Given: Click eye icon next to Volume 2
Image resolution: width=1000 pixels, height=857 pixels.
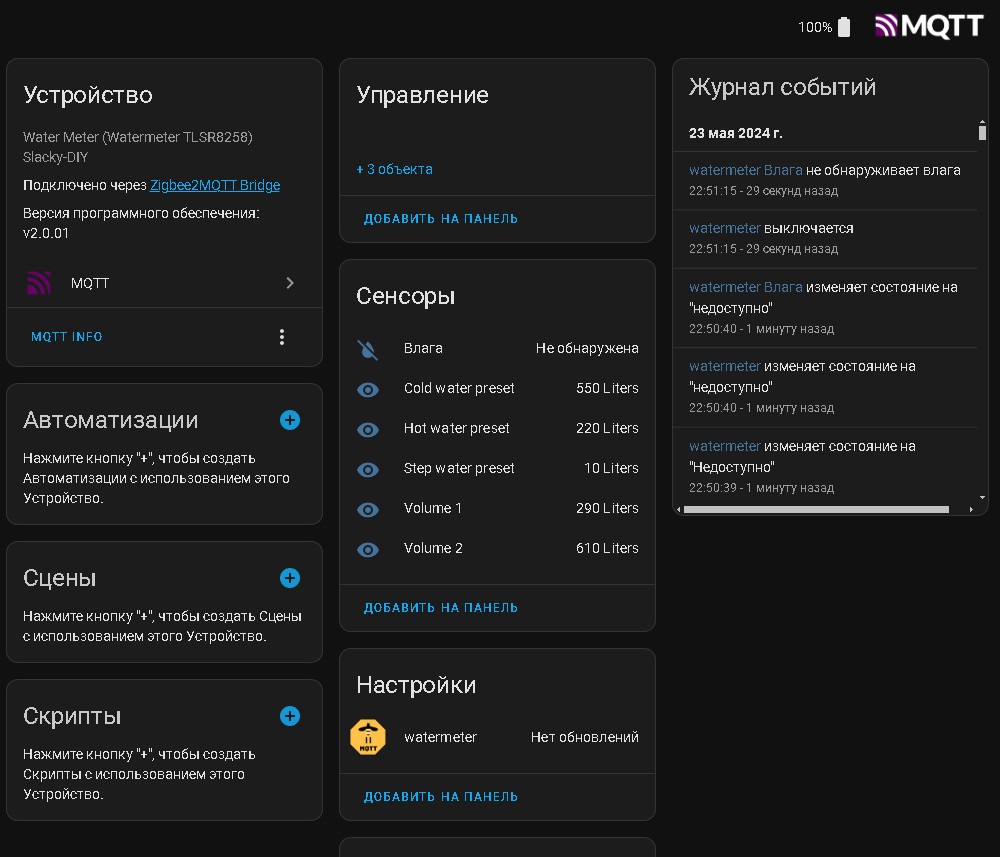Looking at the screenshot, I should [x=368, y=549].
